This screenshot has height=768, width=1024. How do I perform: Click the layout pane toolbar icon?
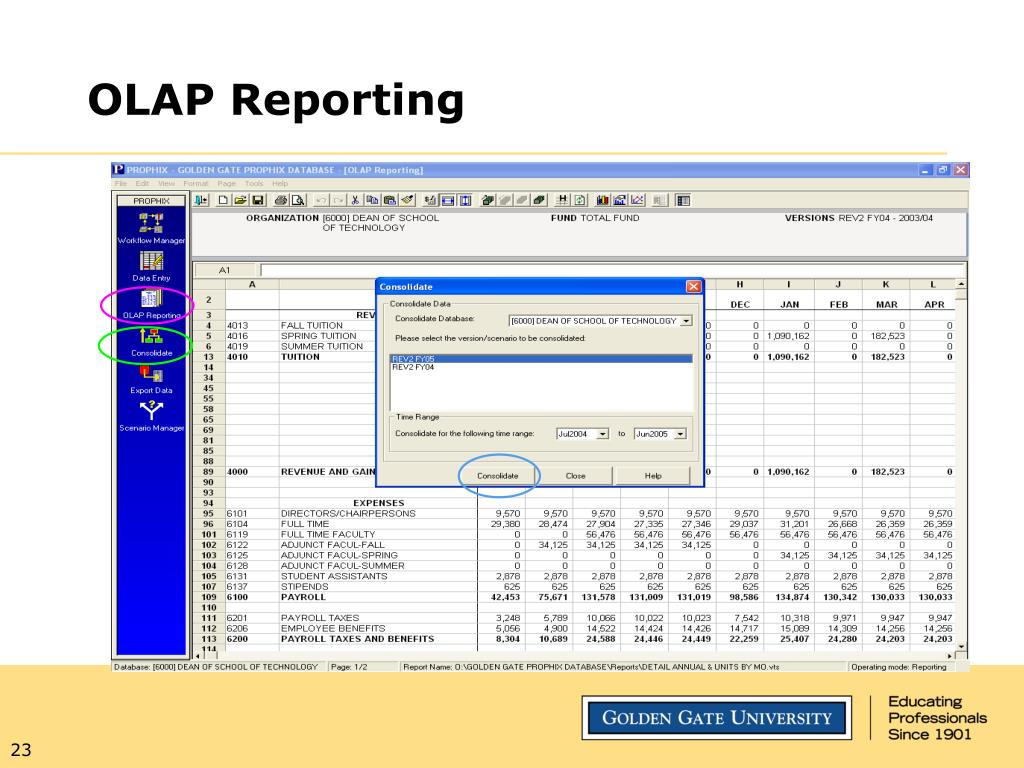coord(683,200)
